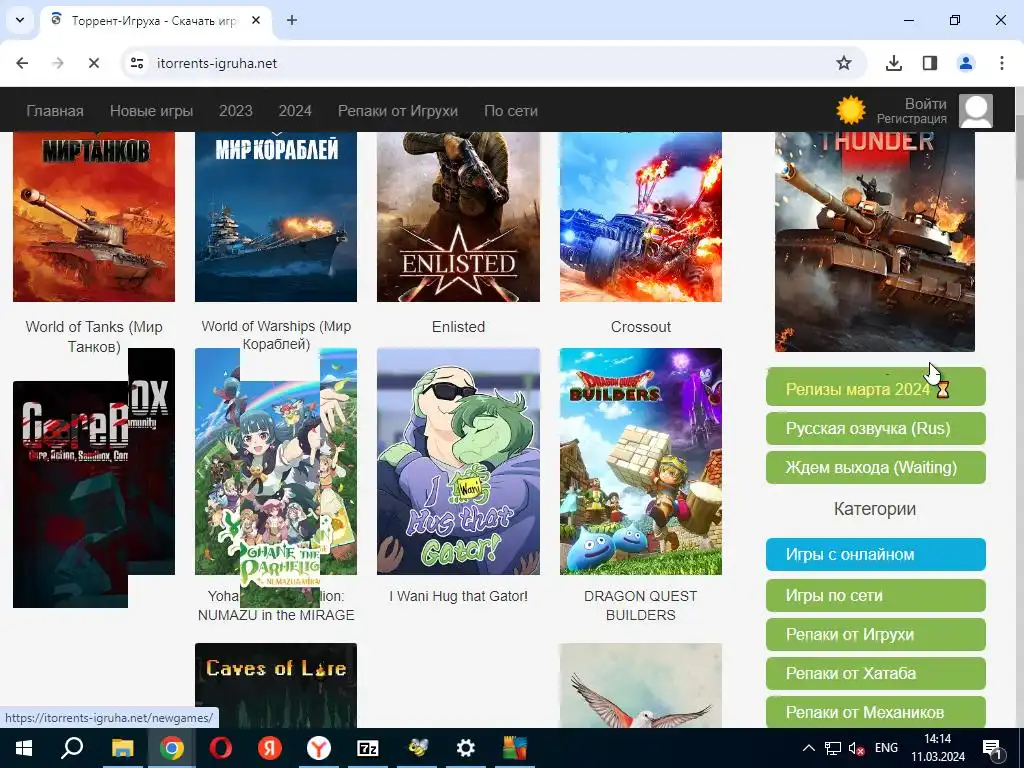Open the Windows Start menu

pyautogui.click(x=24, y=748)
